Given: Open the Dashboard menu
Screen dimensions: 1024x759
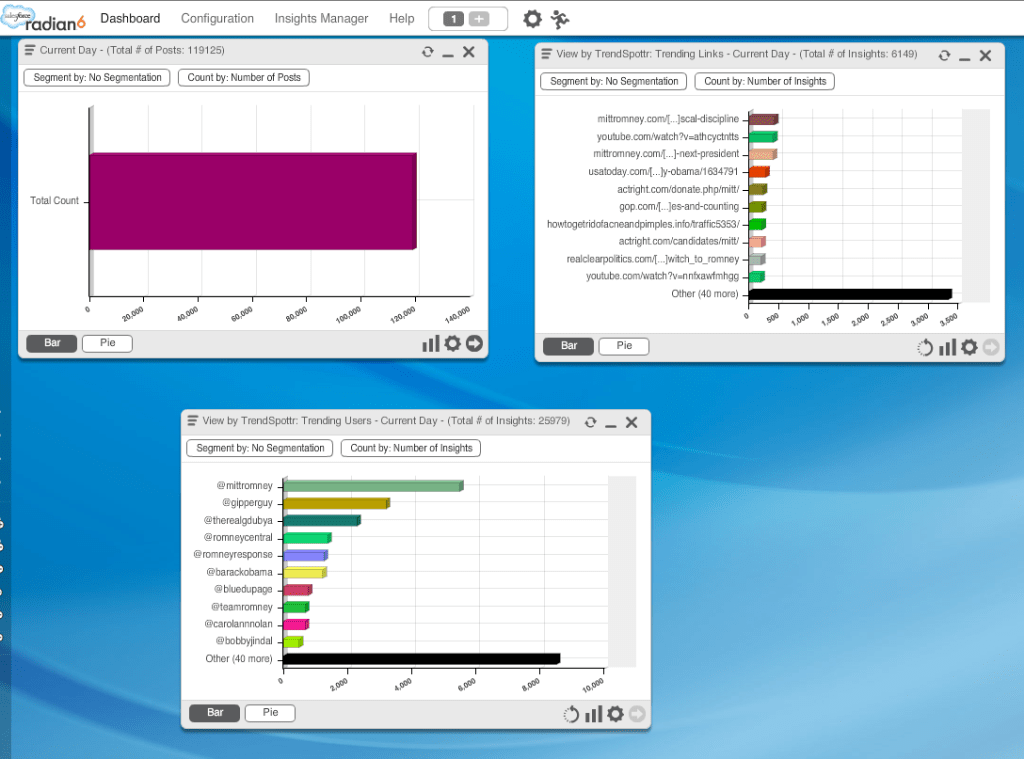Looking at the screenshot, I should point(130,18).
